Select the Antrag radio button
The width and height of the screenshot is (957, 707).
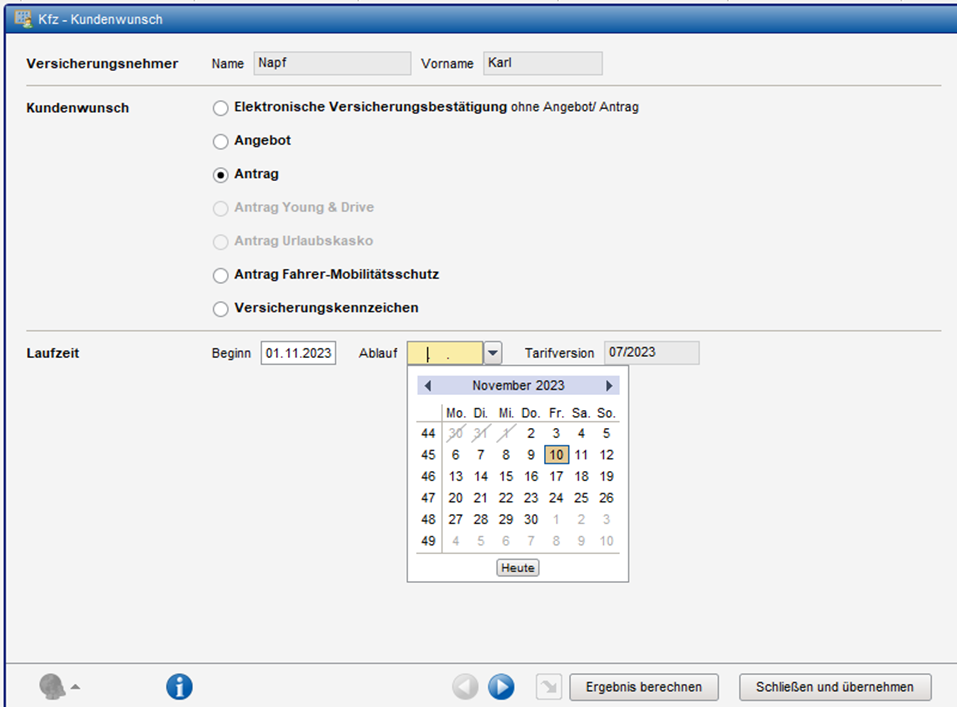220,175
